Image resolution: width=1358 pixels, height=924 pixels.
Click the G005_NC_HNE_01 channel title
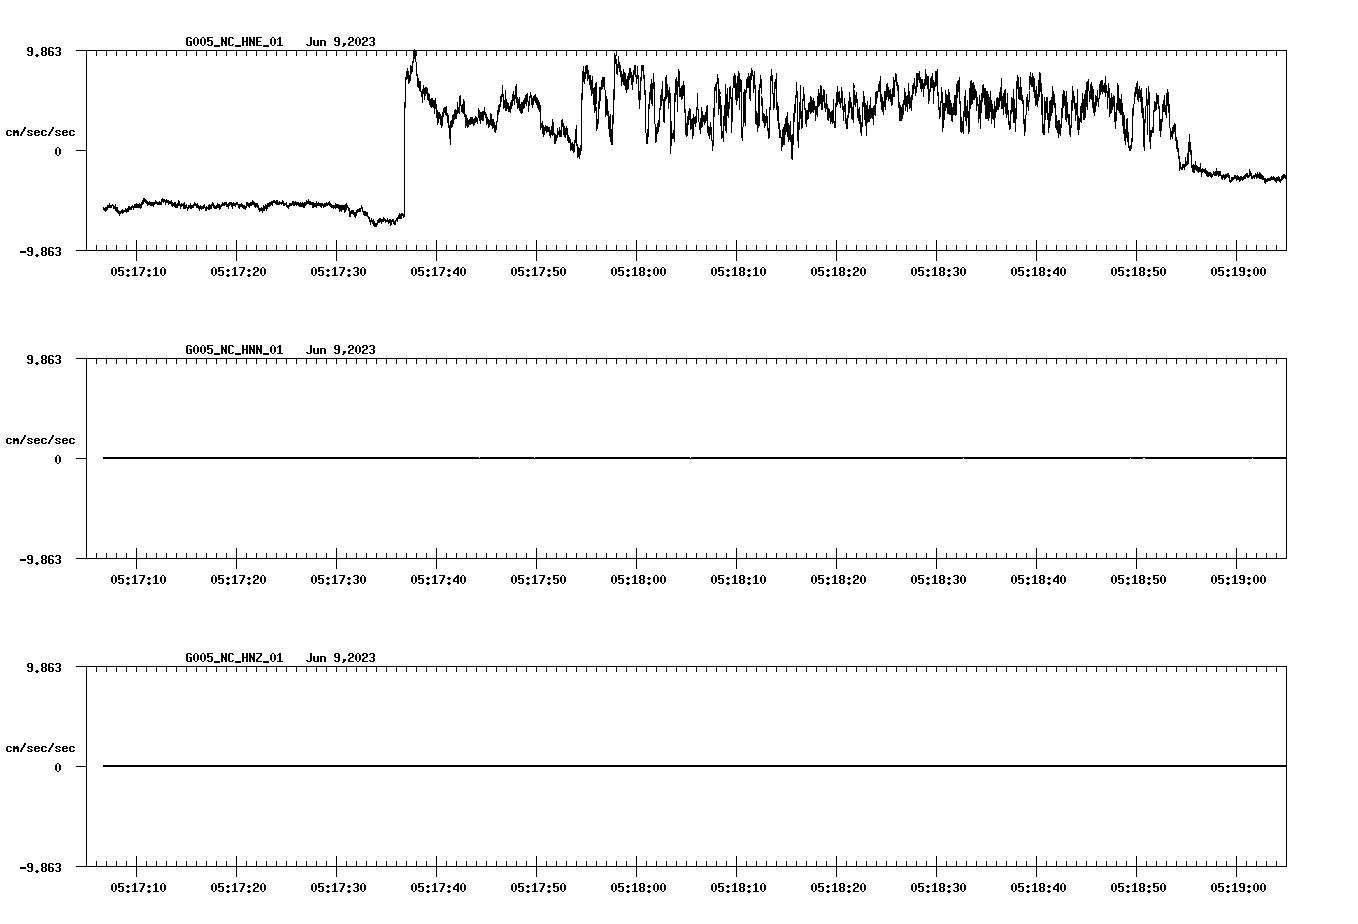(x=232, y=42)
